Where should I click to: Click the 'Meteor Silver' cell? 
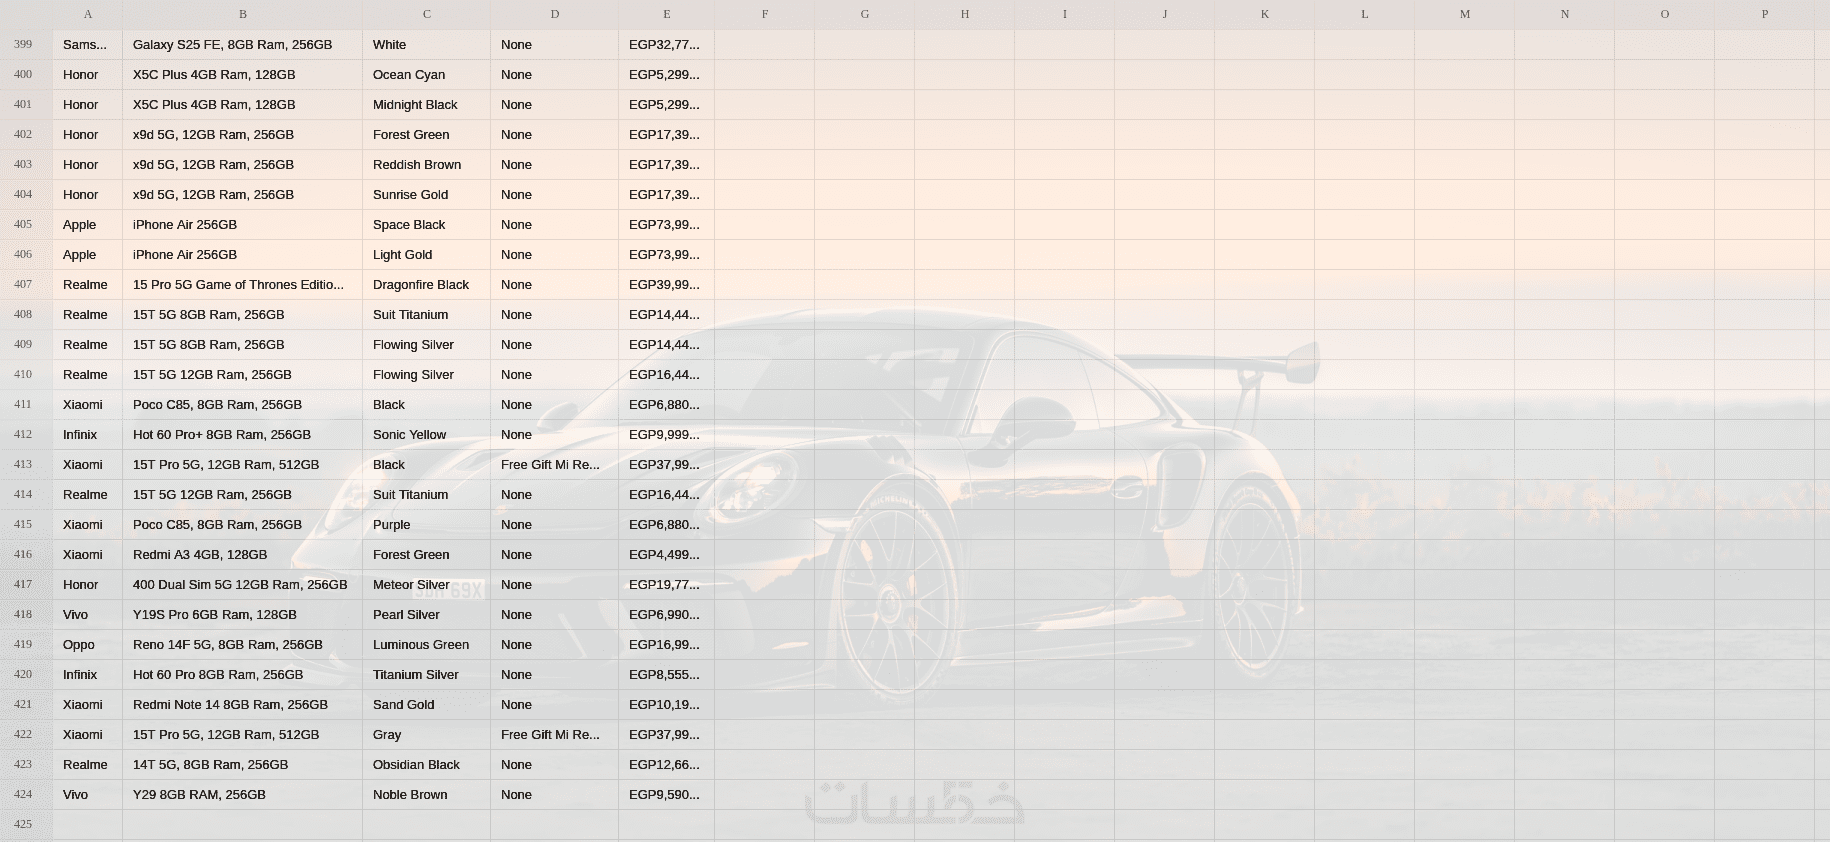pyautogui.click(x=427, y=585)
